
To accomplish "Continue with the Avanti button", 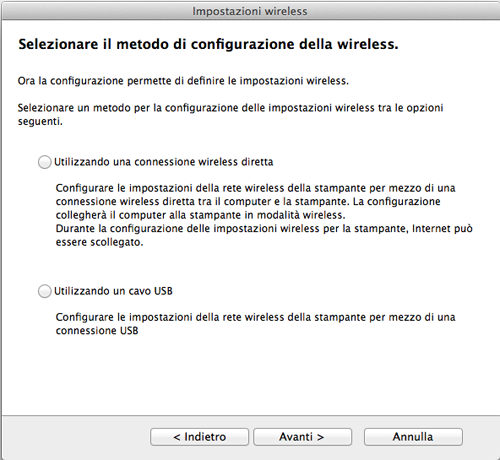I will [x=302, y=437].
